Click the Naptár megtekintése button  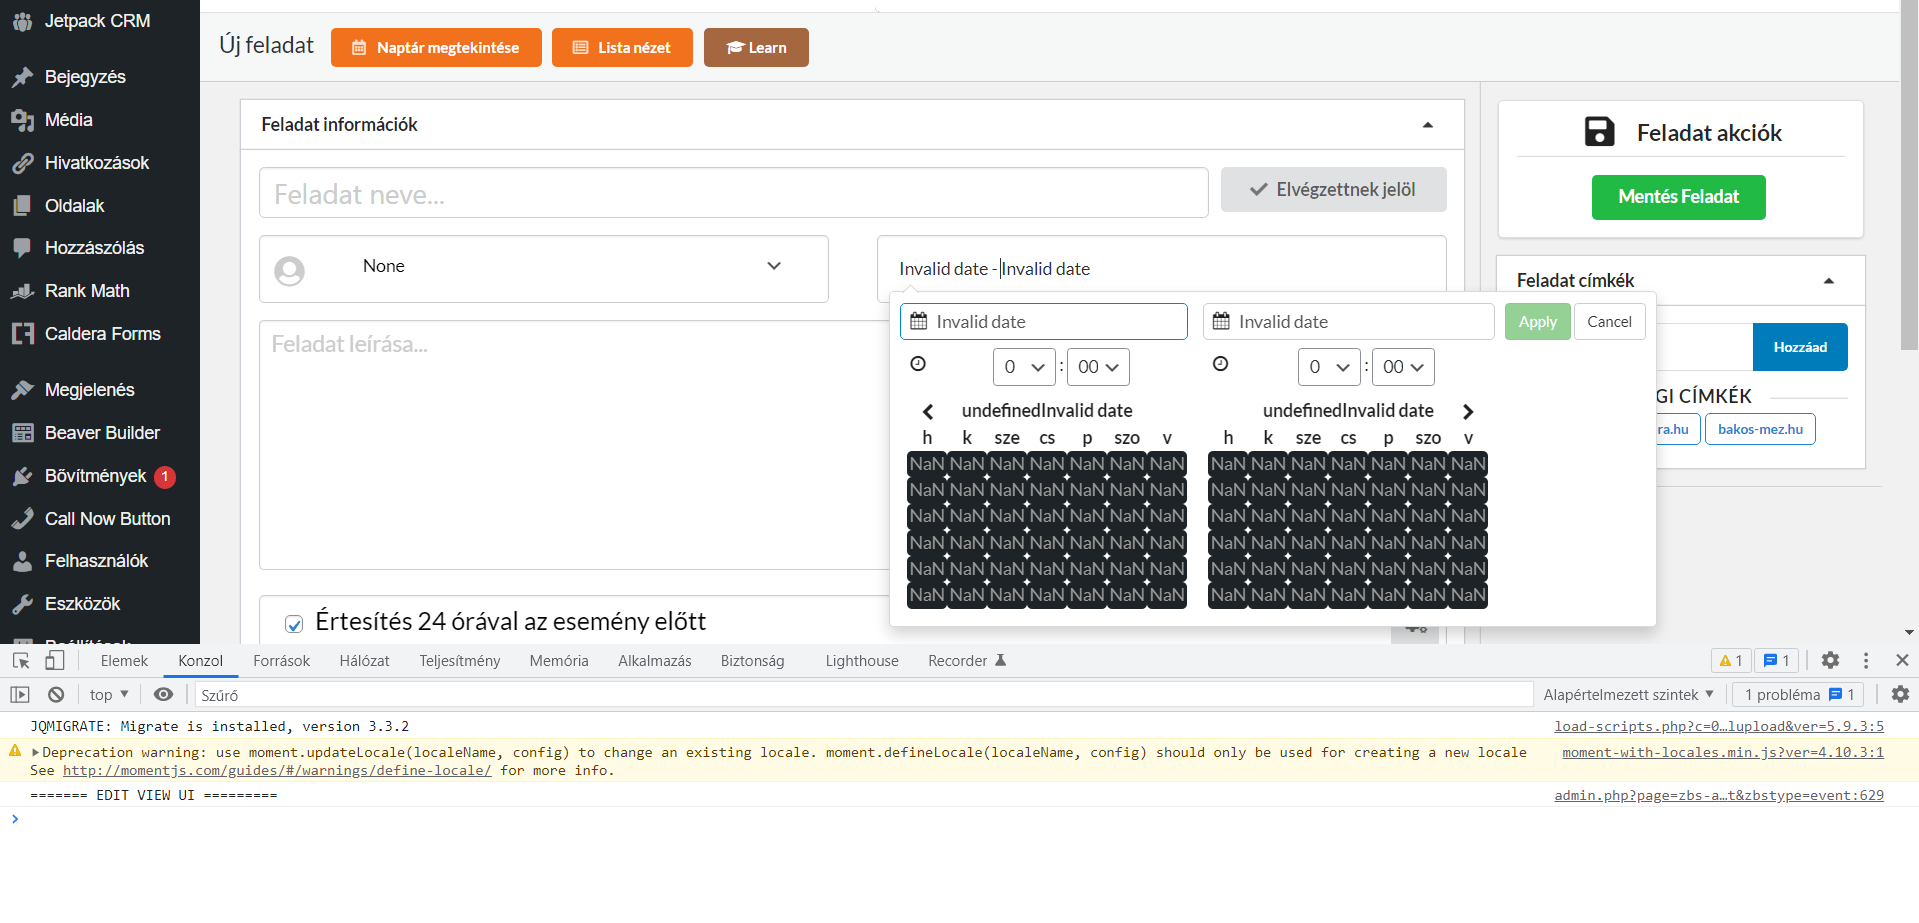tap(436, 48)
